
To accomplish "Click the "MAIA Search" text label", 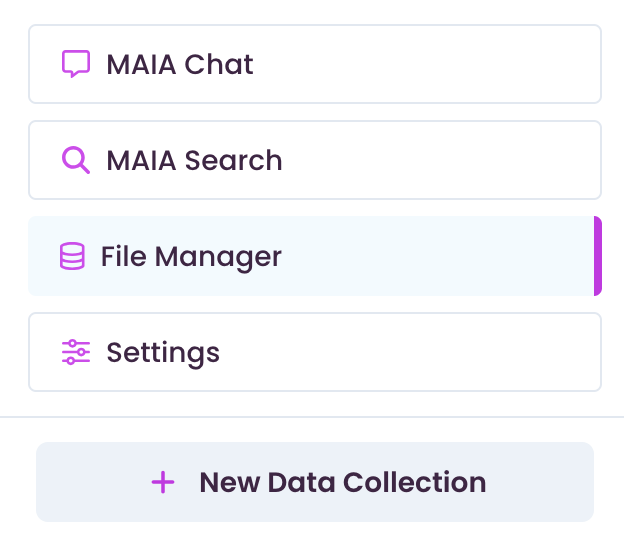I will 194,160.
